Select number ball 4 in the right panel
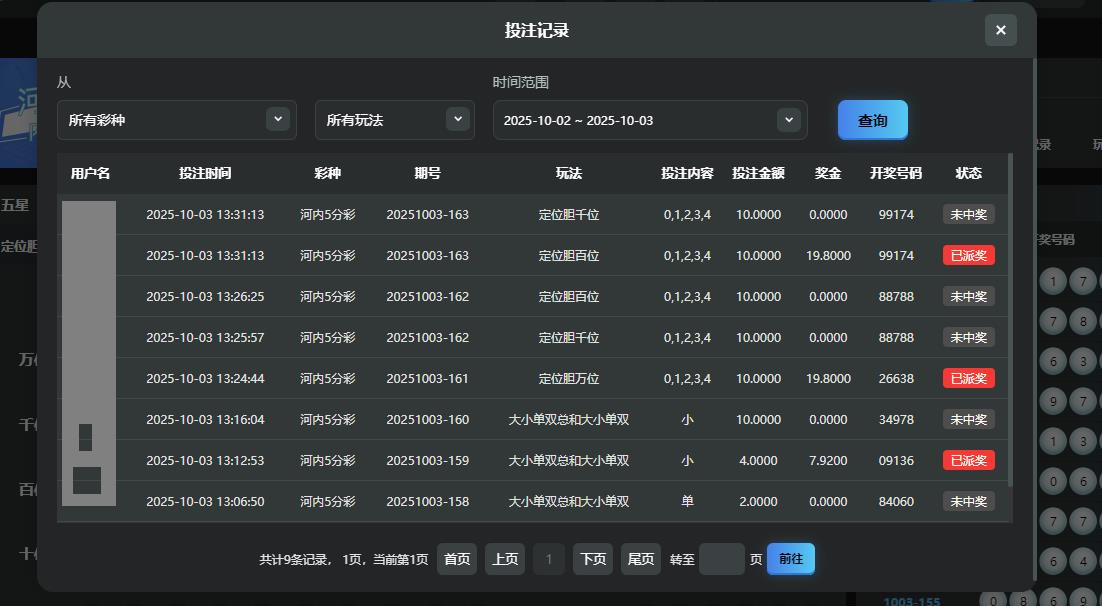The height and width of the screenshot is (606, 1102). pos(1083,561)
